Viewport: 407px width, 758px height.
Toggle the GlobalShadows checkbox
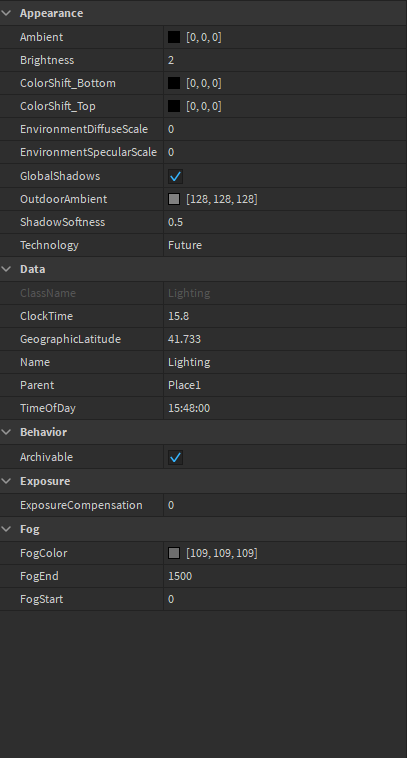175,176
